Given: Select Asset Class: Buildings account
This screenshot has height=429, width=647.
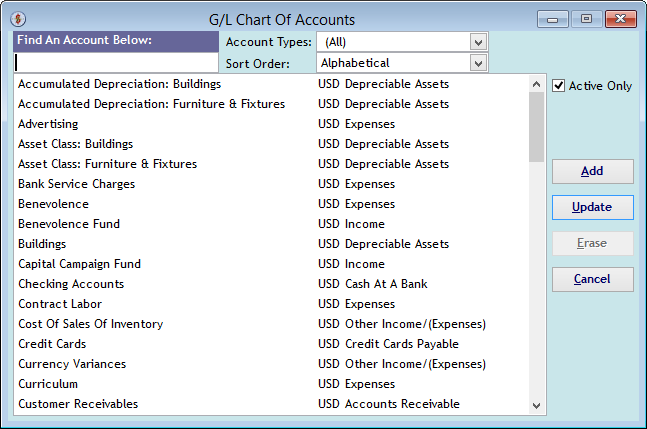Looking at the screenshot, I should [x=271, y=144].
